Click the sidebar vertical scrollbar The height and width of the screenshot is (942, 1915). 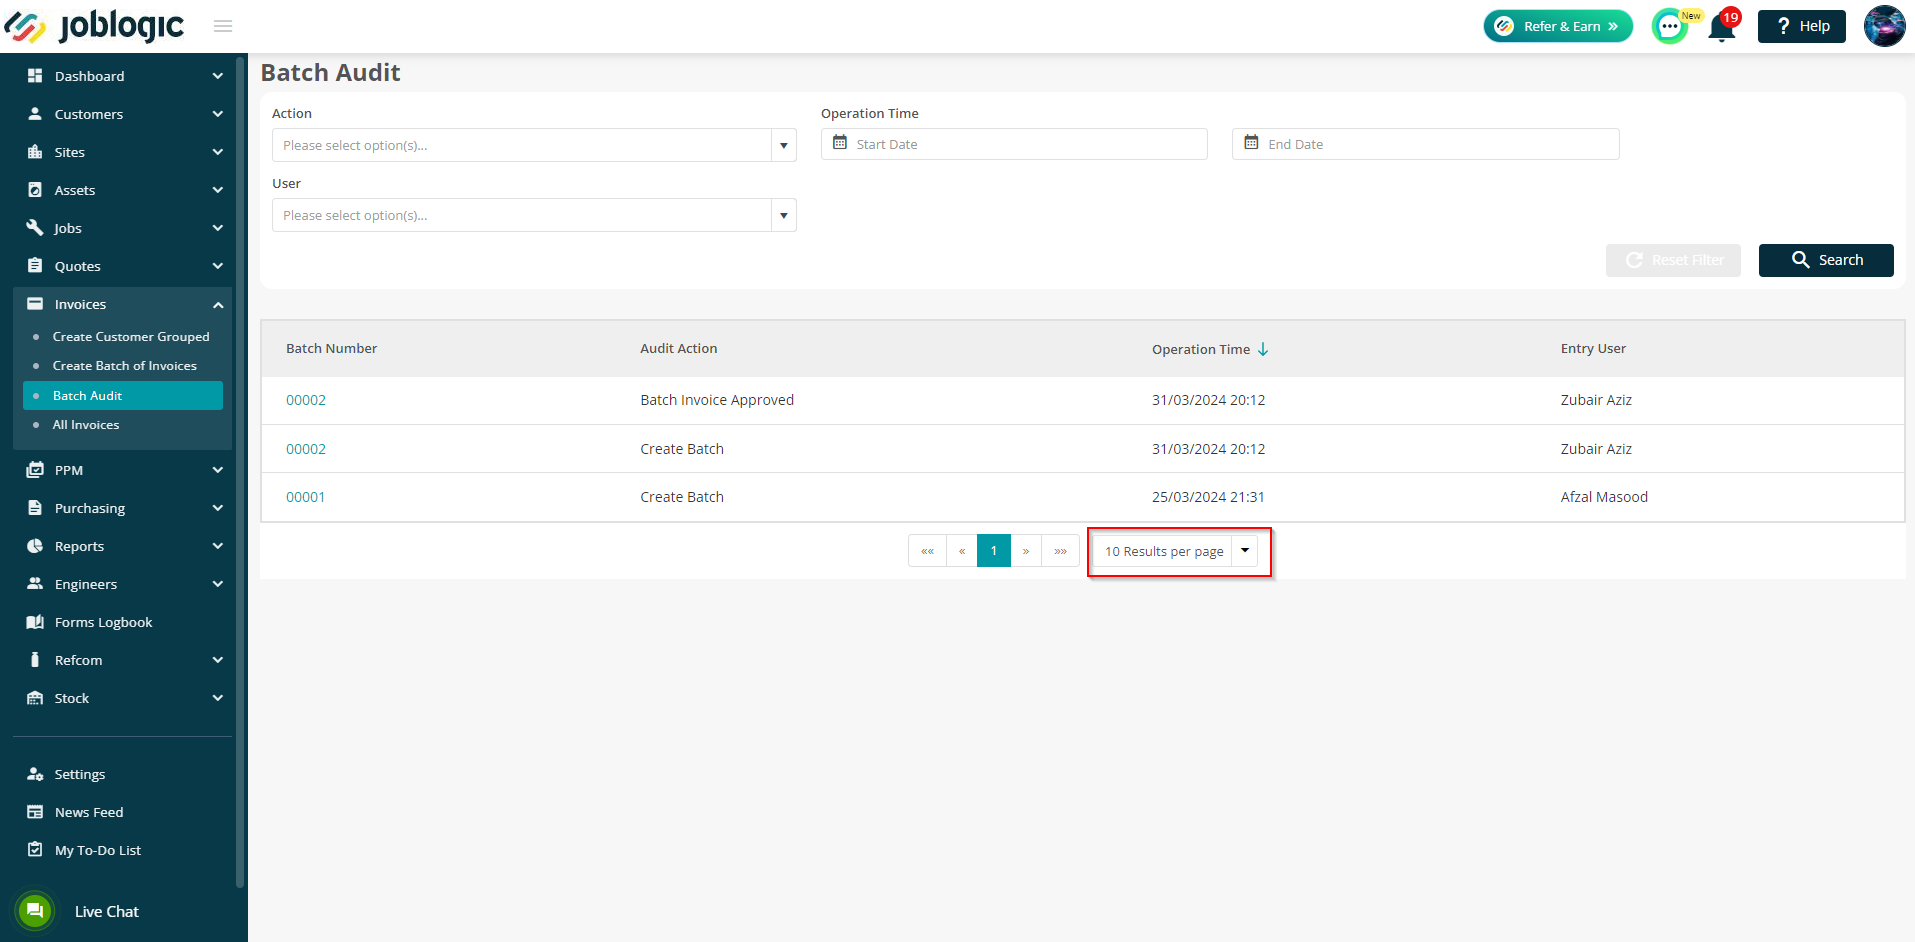click(x=240, y=470)
